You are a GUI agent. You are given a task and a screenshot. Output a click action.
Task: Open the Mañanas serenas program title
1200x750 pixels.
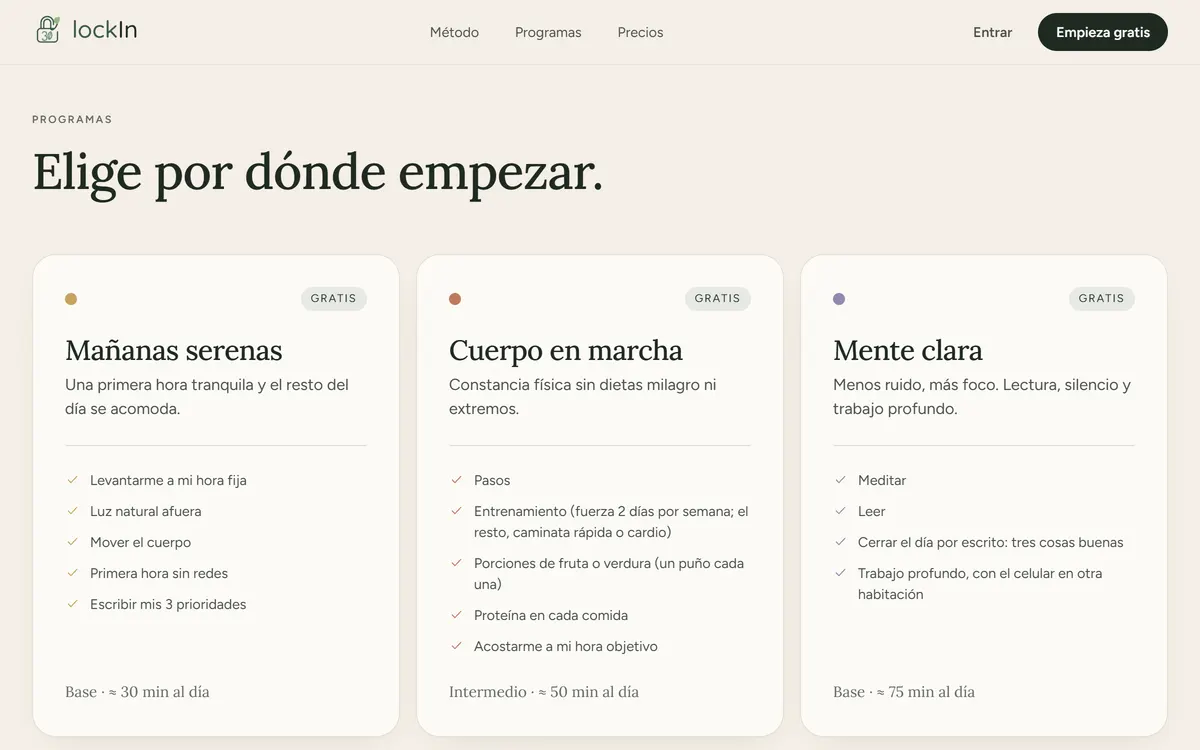pyautogui.click(x=174, y=350)
